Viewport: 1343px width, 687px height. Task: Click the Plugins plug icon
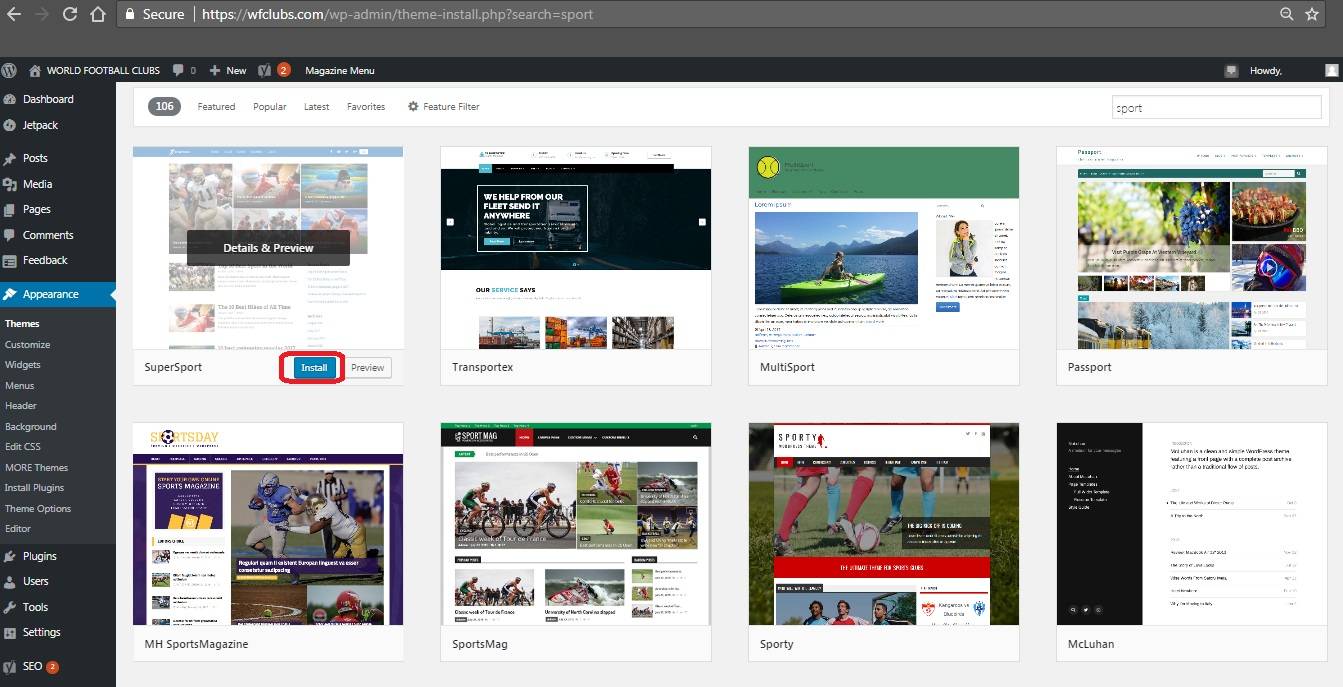pos(10,556)
